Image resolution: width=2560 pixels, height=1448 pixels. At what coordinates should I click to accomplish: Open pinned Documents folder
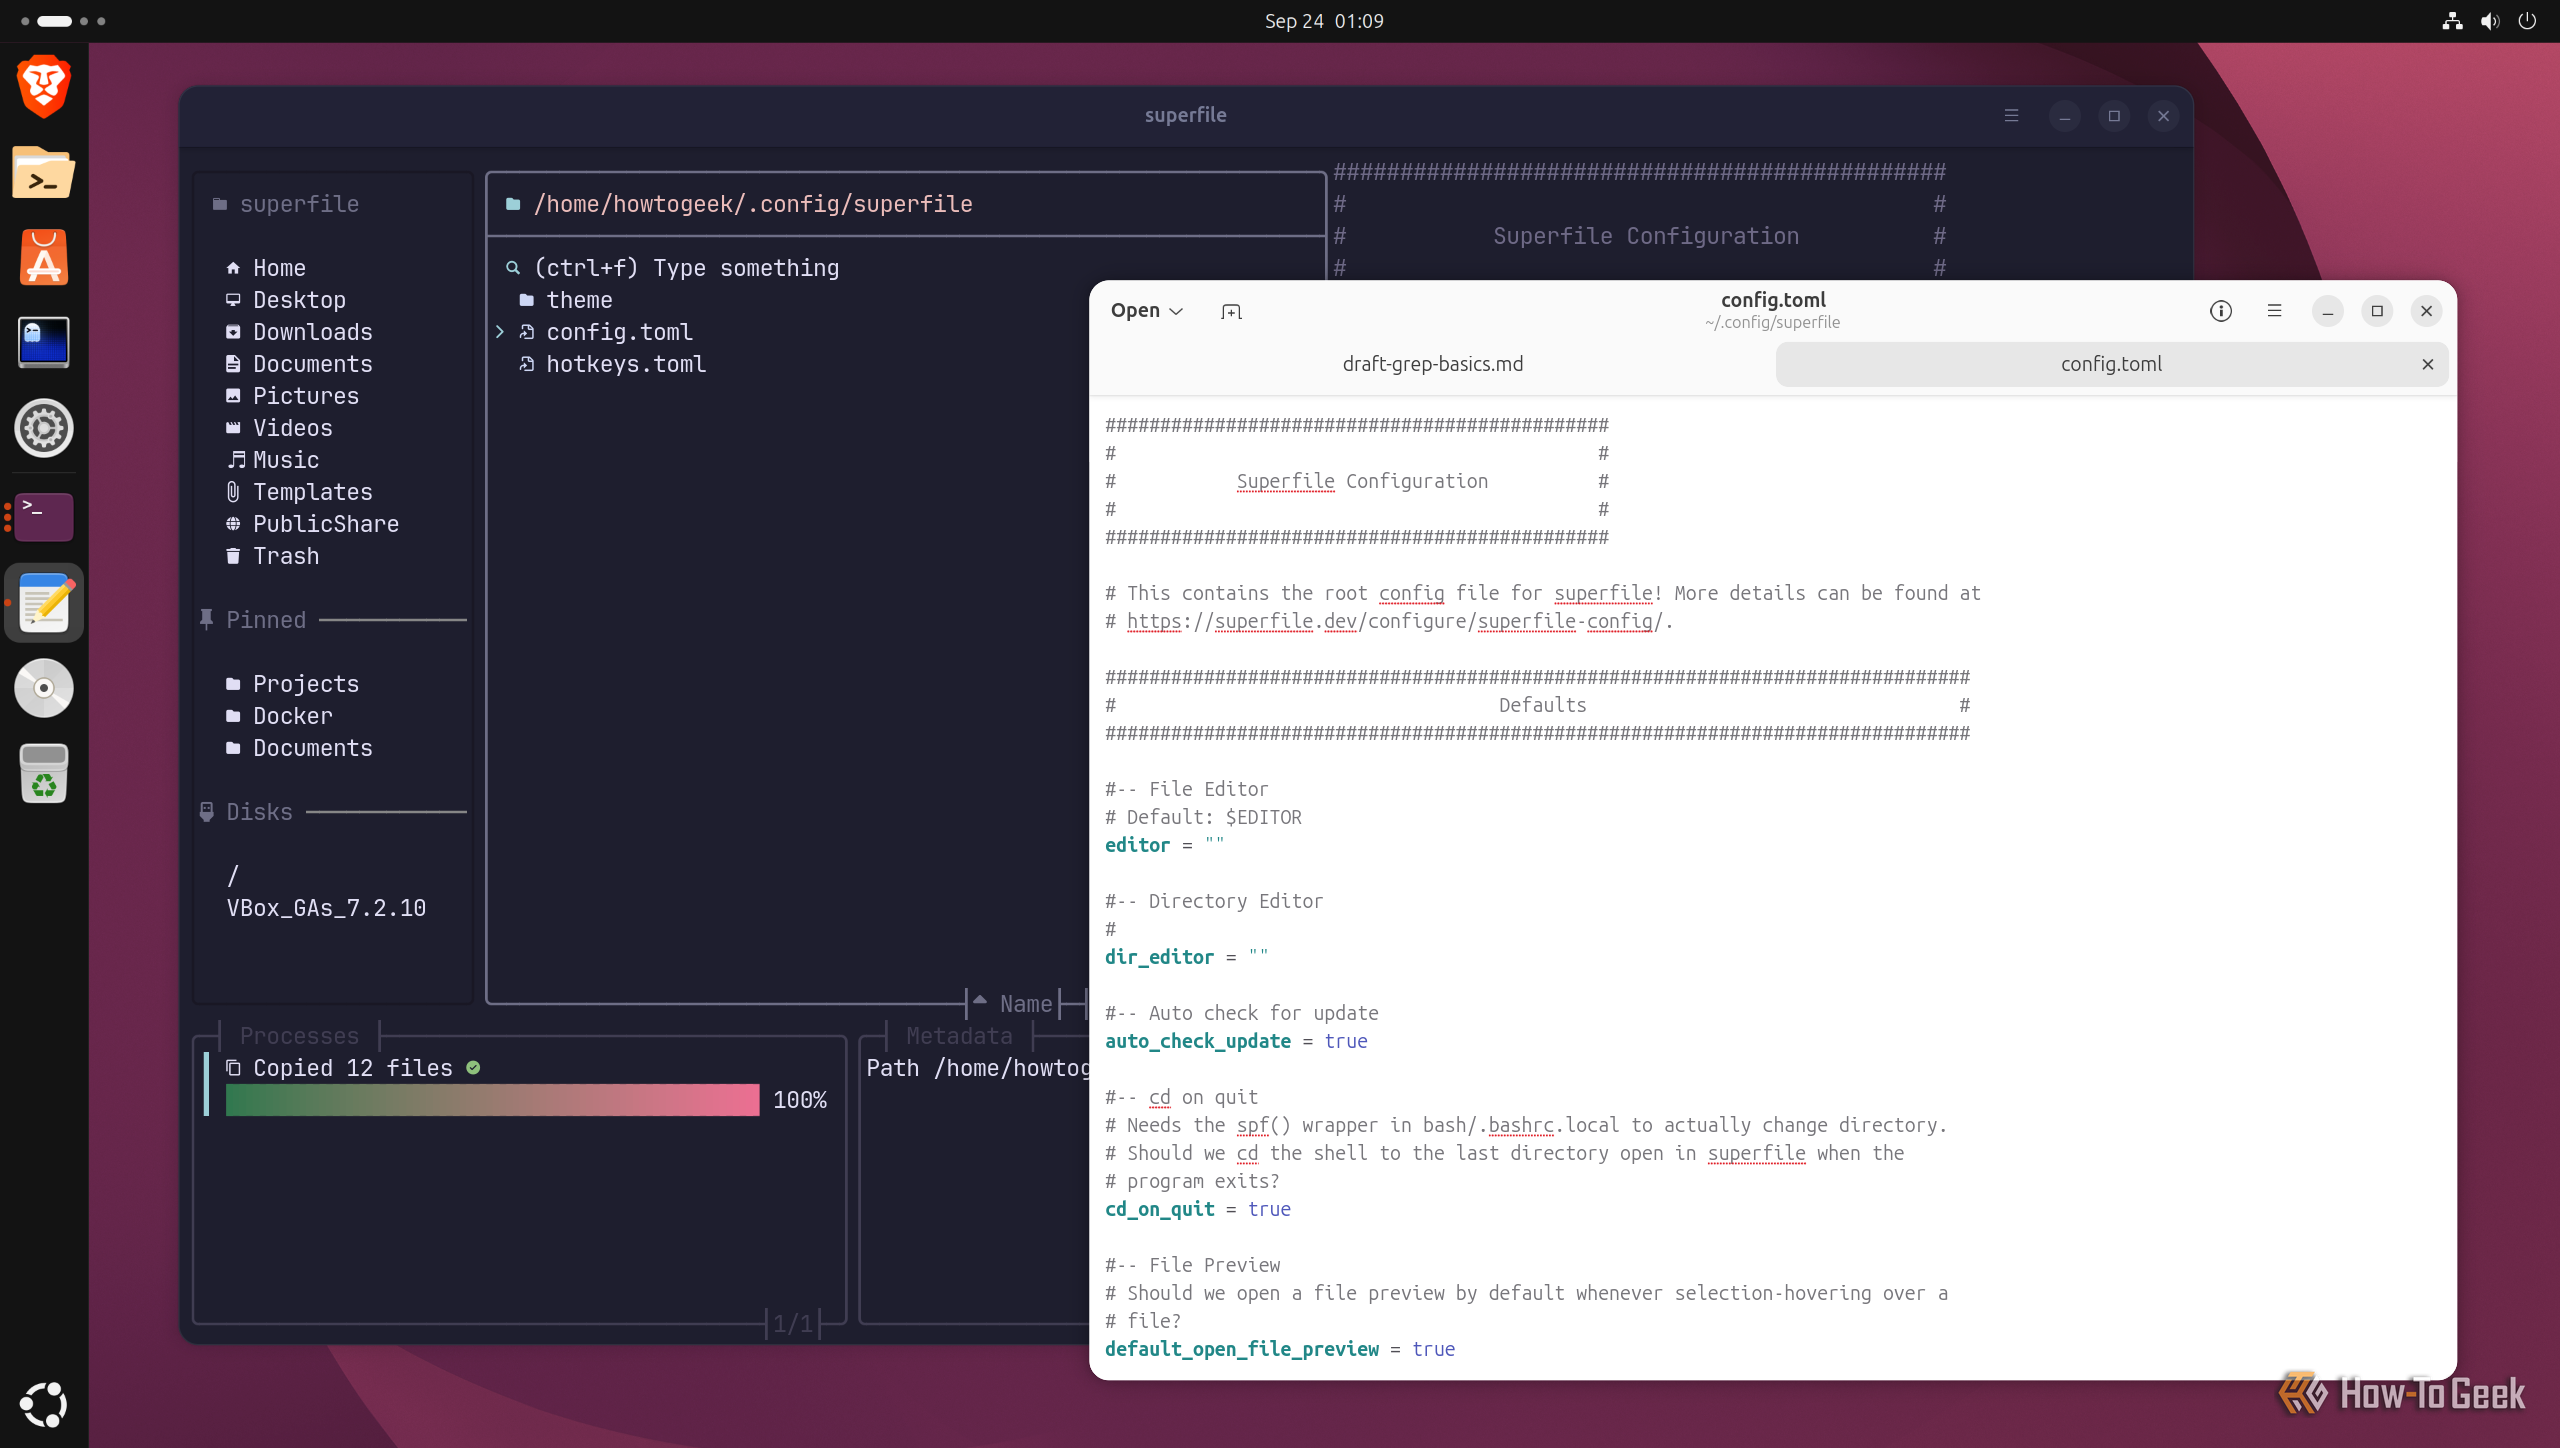click(299, 748)
